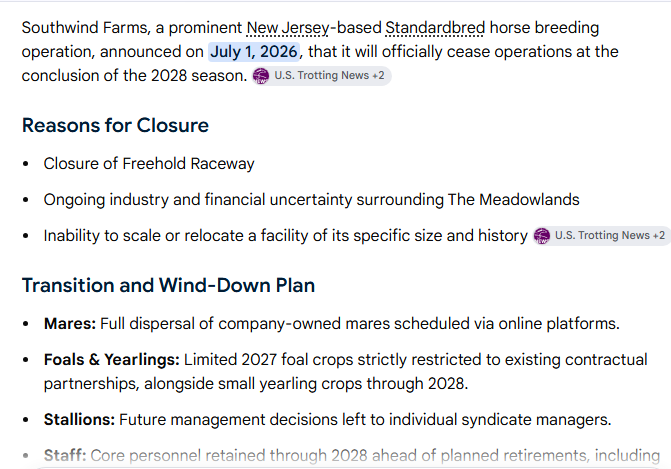Click the bold Stallions: label
671x469 pixels.
[79, 420]
